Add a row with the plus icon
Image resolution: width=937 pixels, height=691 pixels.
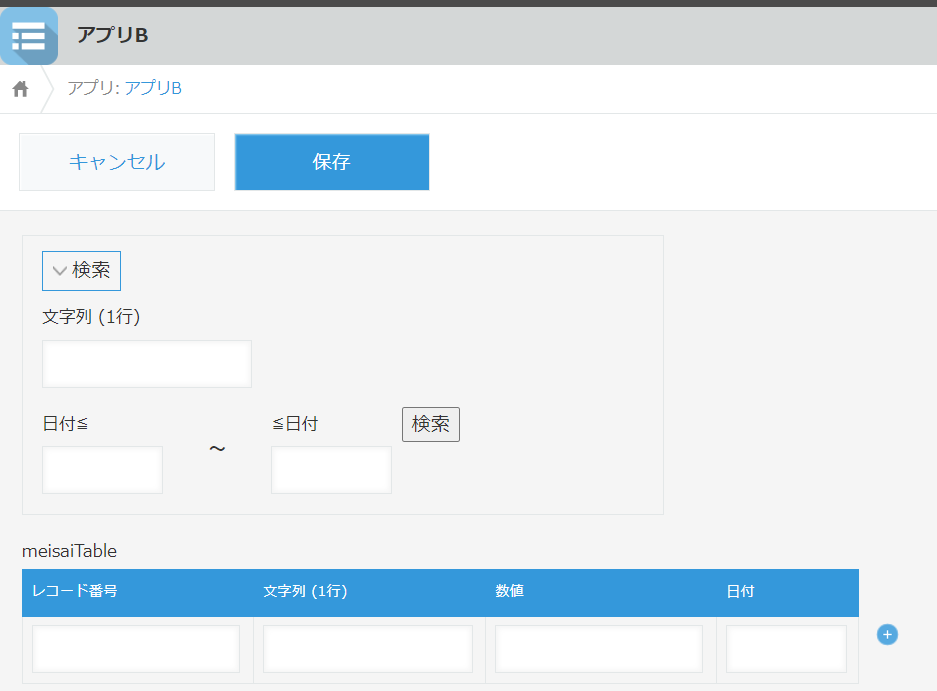pyautogui.click(x=887, y=634)
